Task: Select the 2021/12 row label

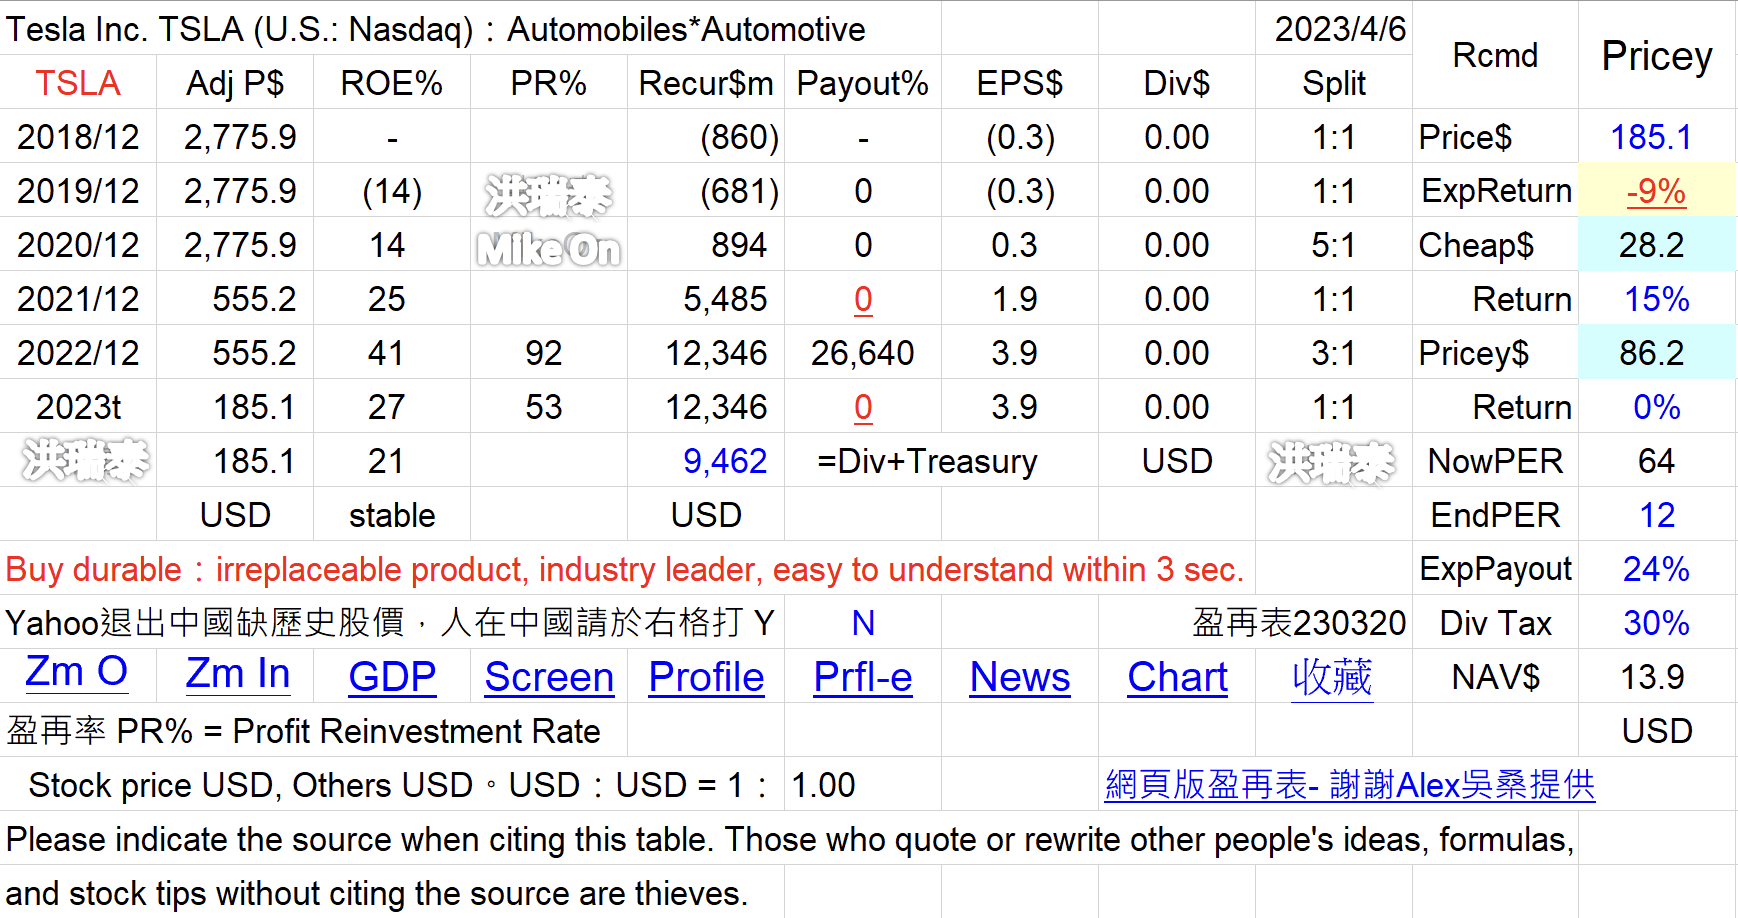Action: 78,299
